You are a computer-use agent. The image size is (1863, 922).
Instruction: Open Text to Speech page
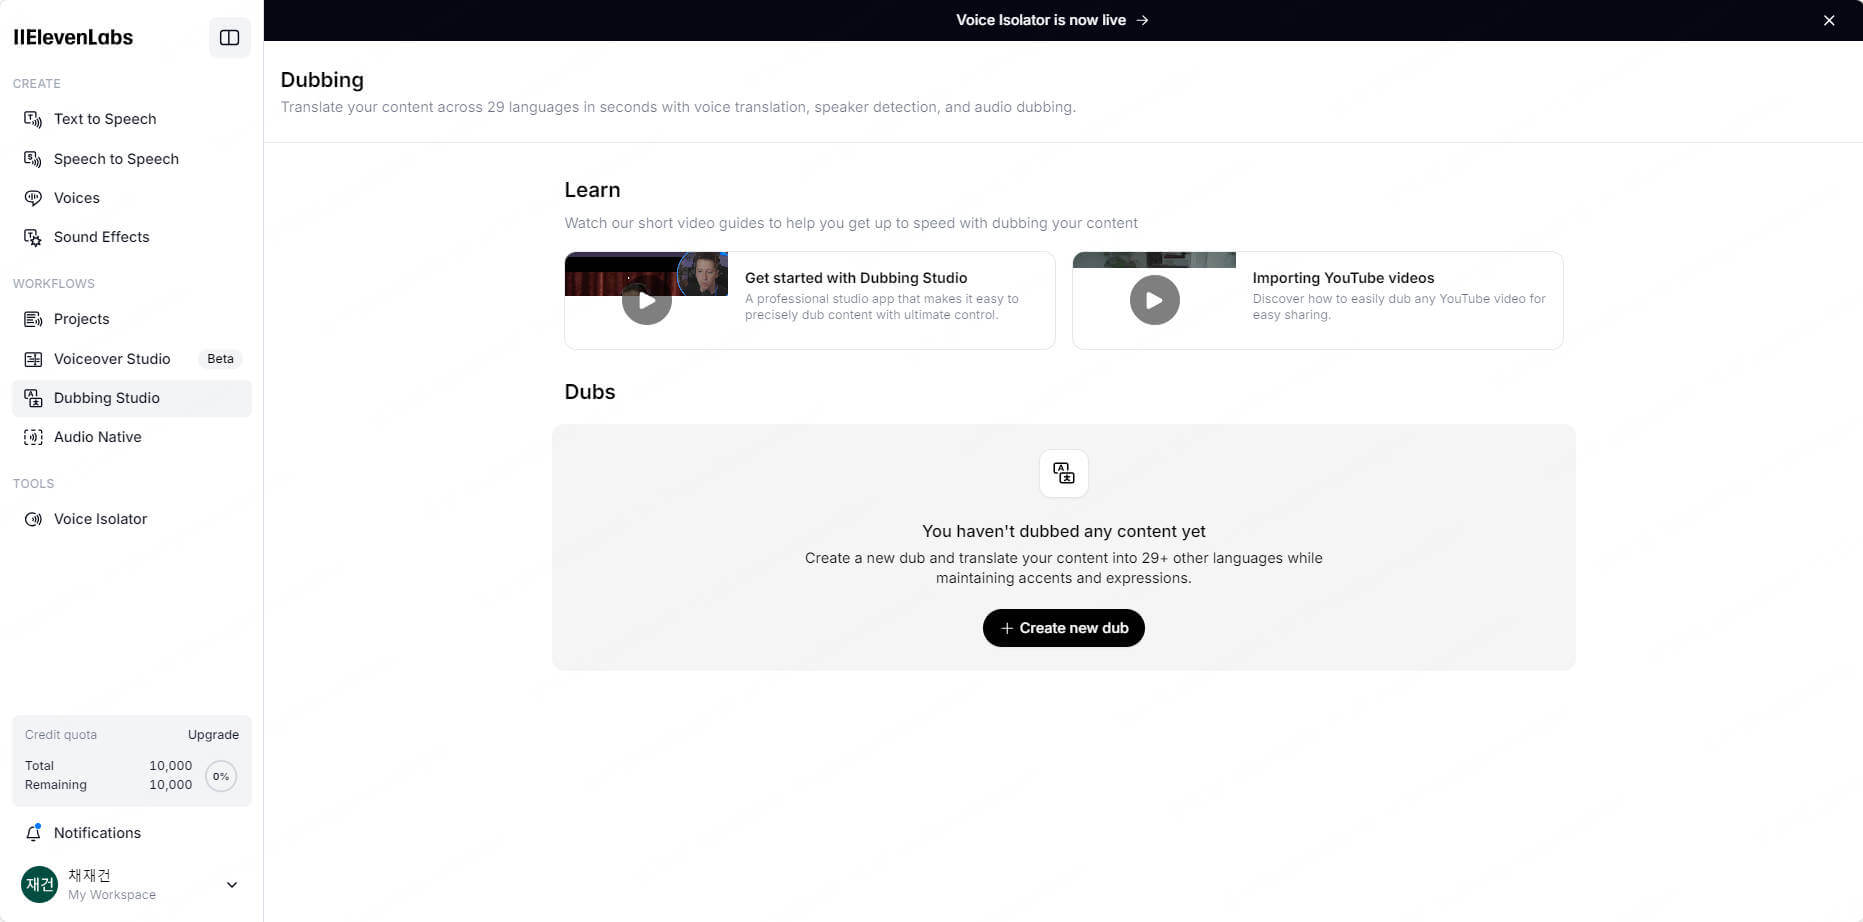132,119
